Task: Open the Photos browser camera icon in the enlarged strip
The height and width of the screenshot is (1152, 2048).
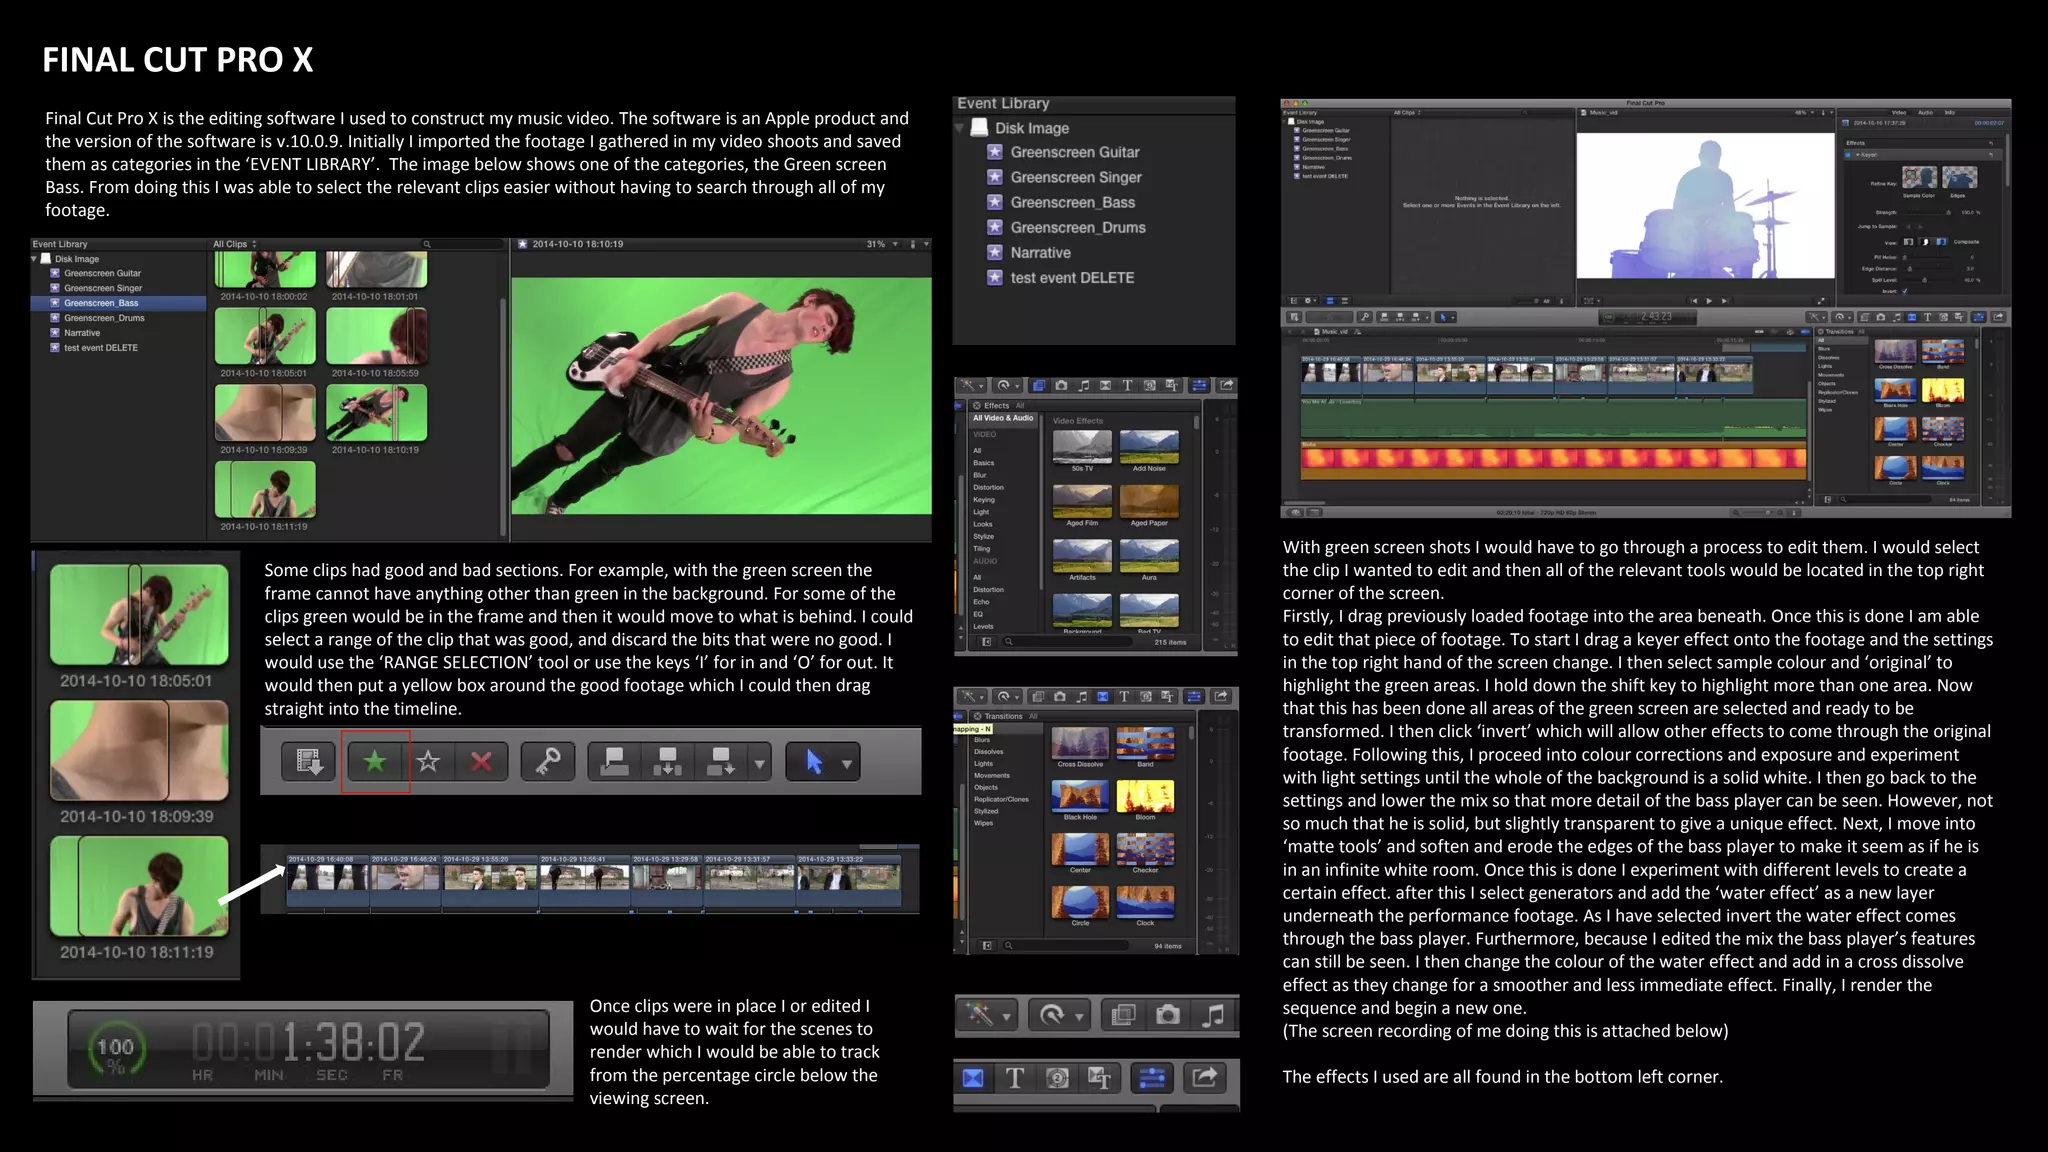Action: (1167, 1016)
